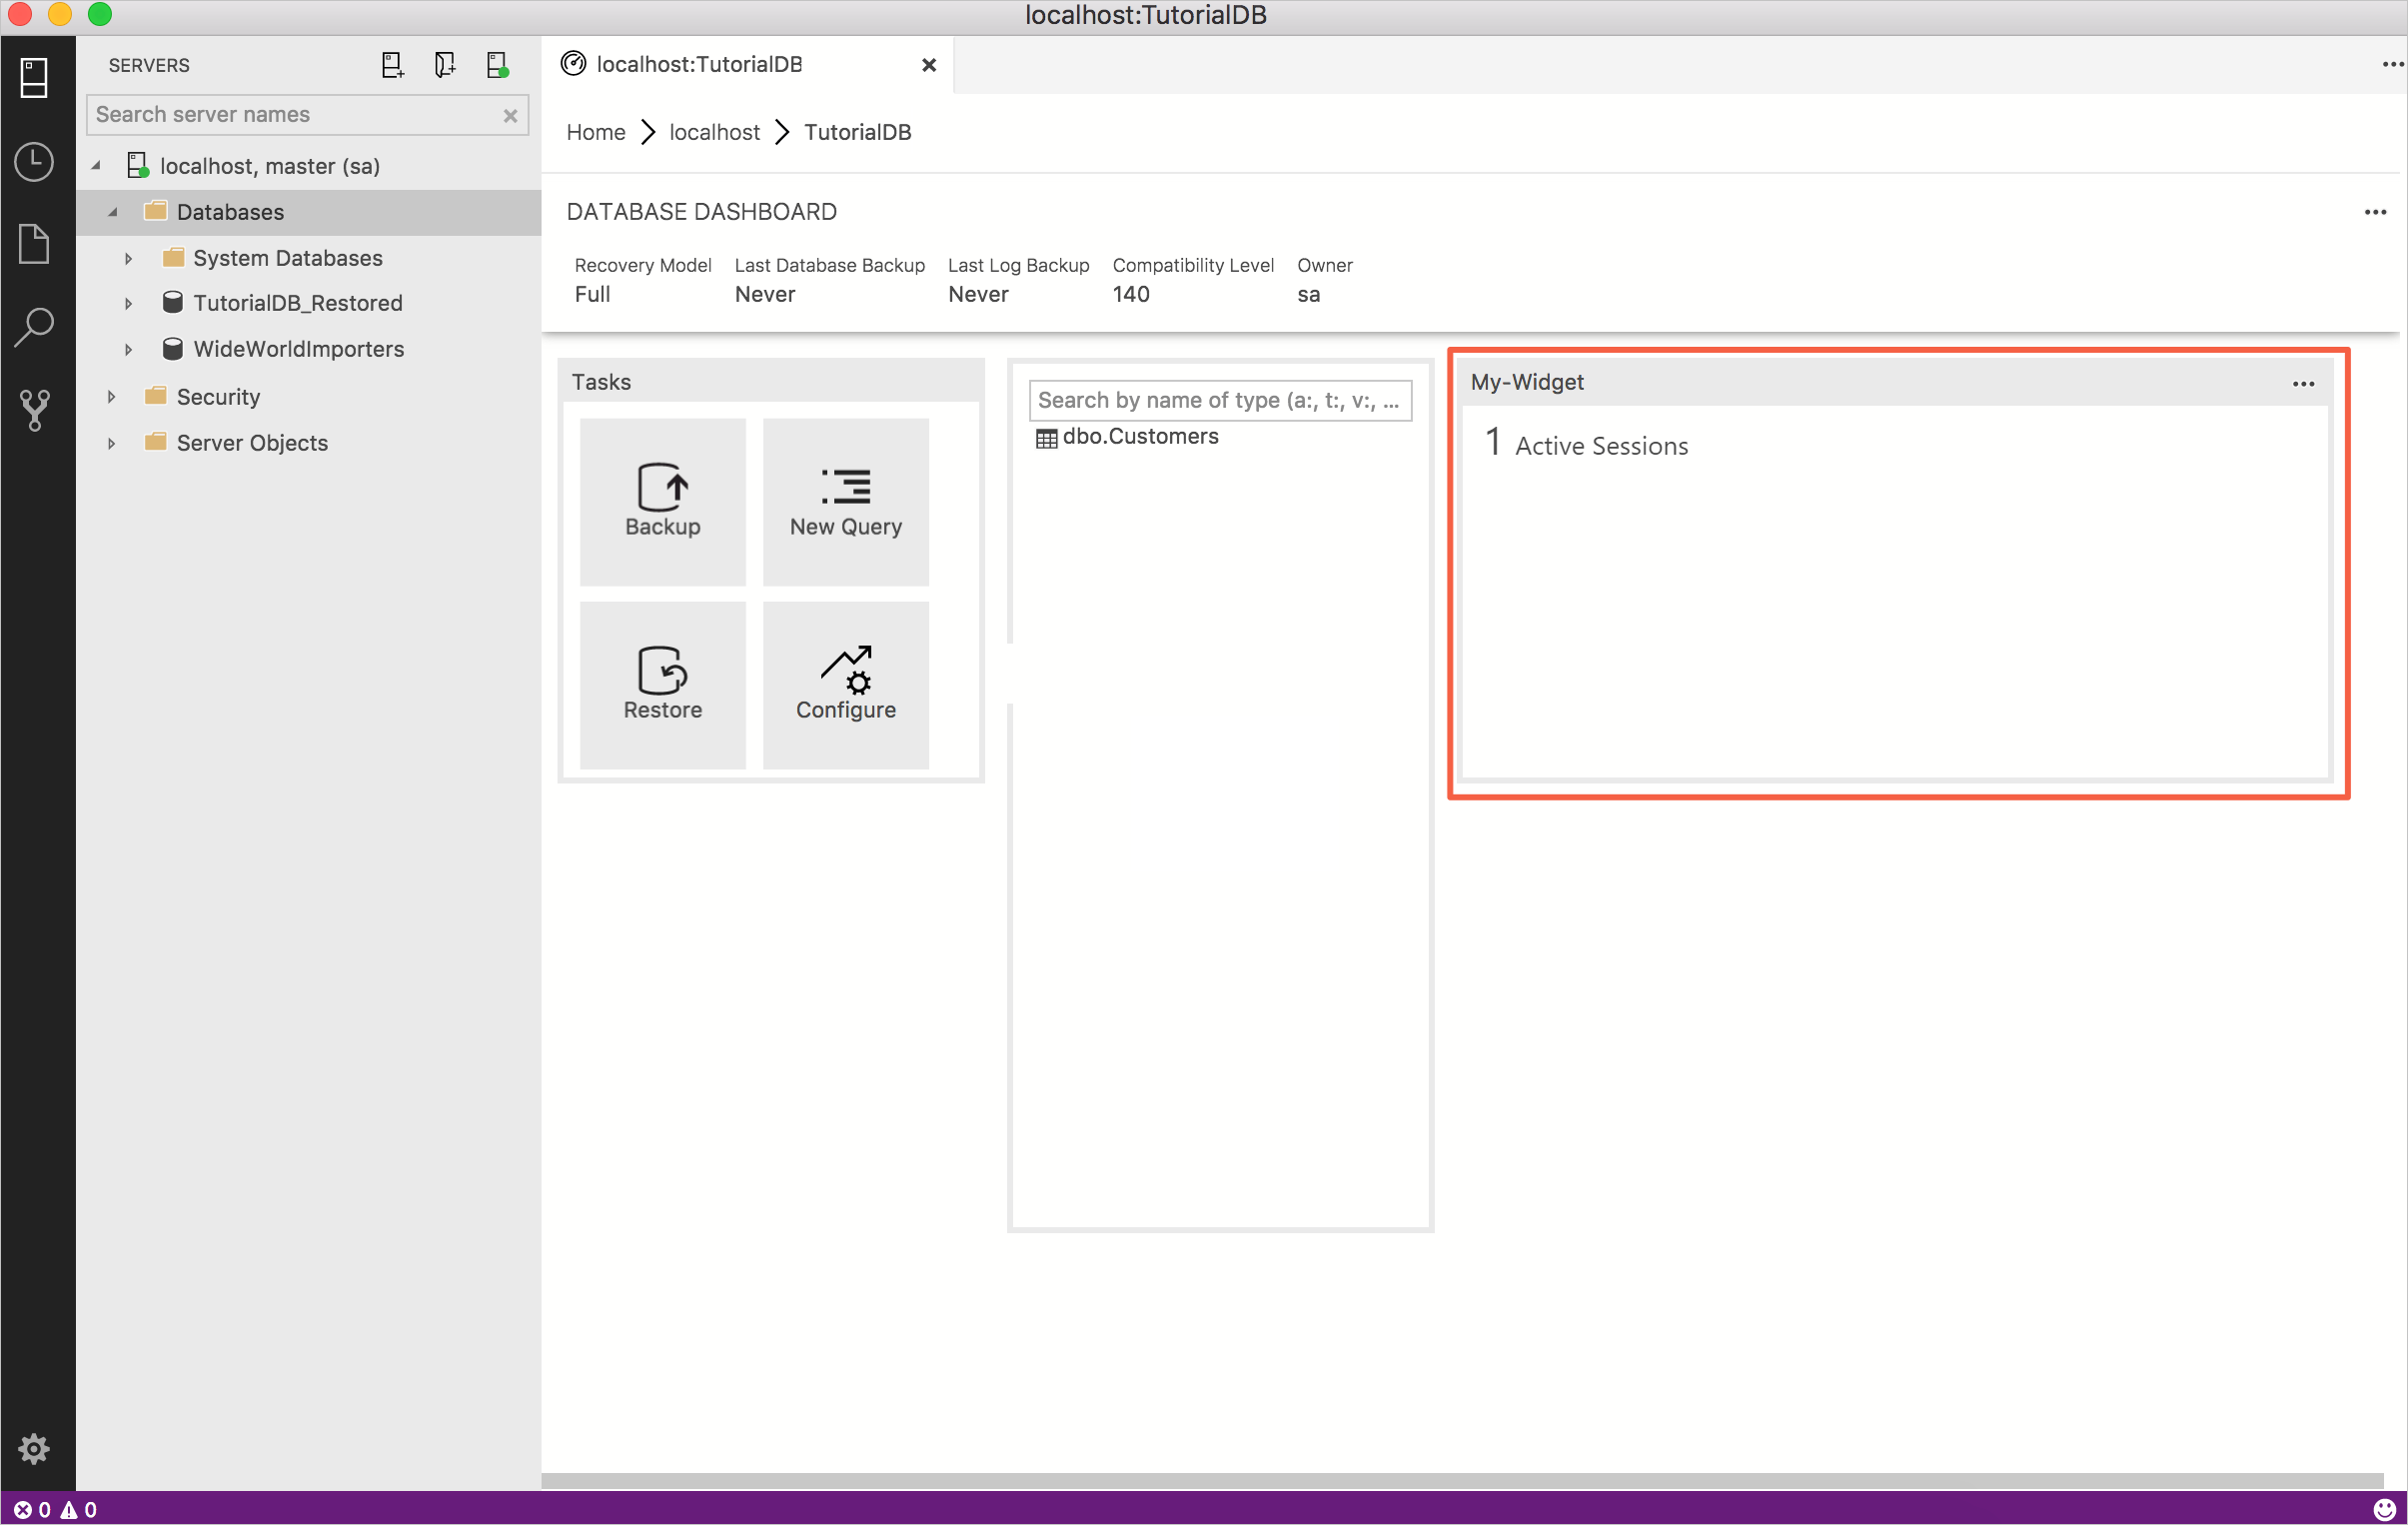Click the Restore task icon

[661, 683]
